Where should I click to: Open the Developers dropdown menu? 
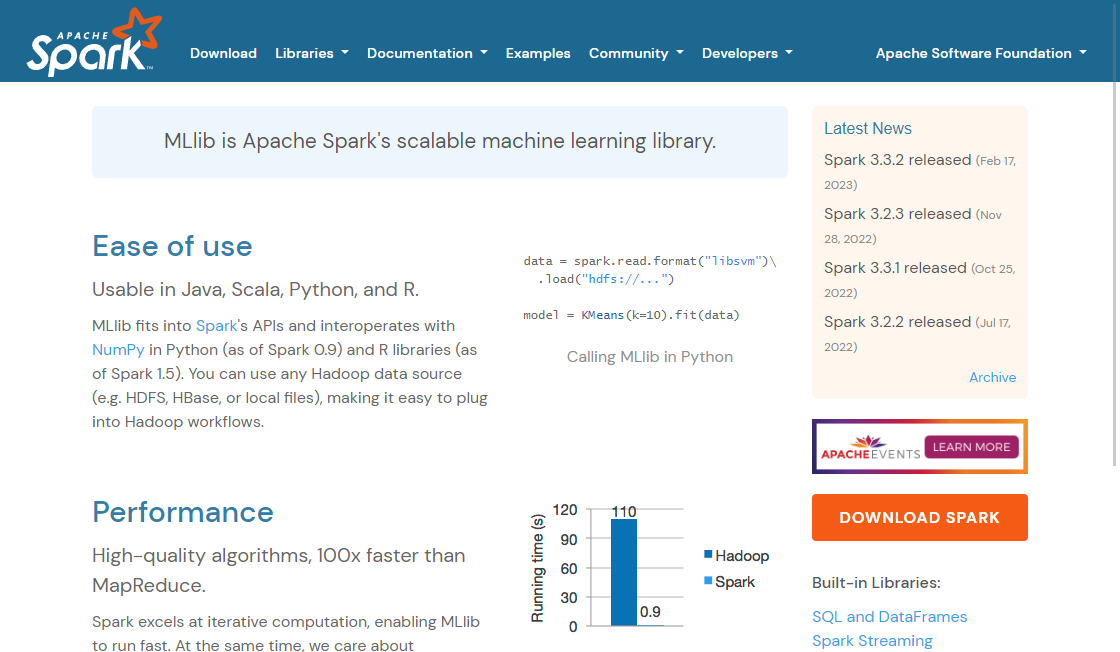pyautogui.click(x=747, y=53)
